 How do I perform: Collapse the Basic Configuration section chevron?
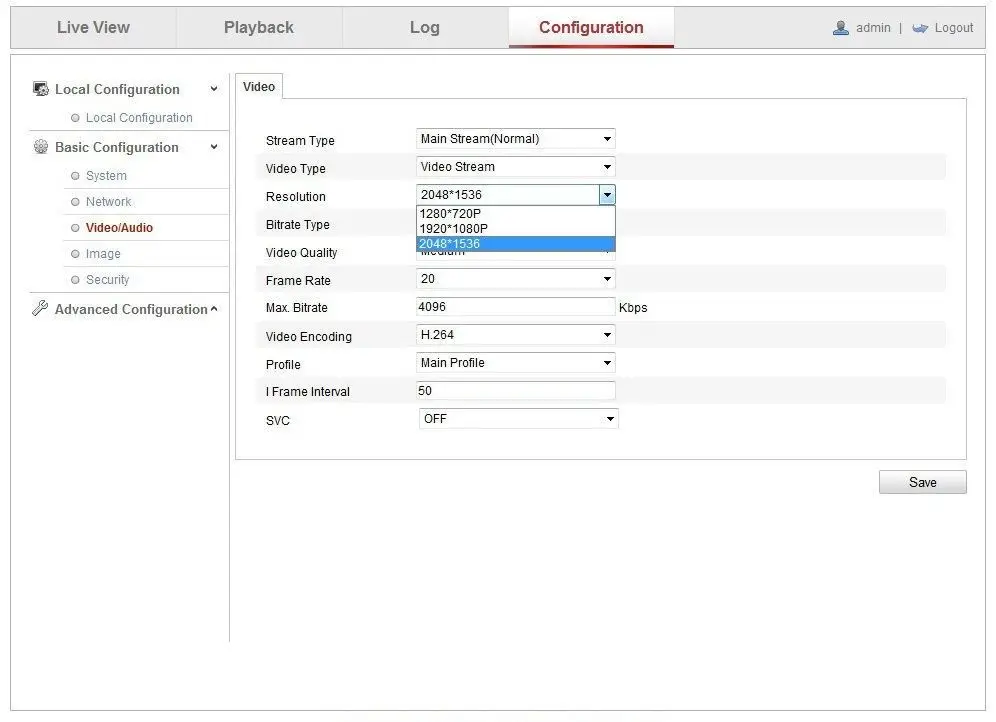click(214, 147)
